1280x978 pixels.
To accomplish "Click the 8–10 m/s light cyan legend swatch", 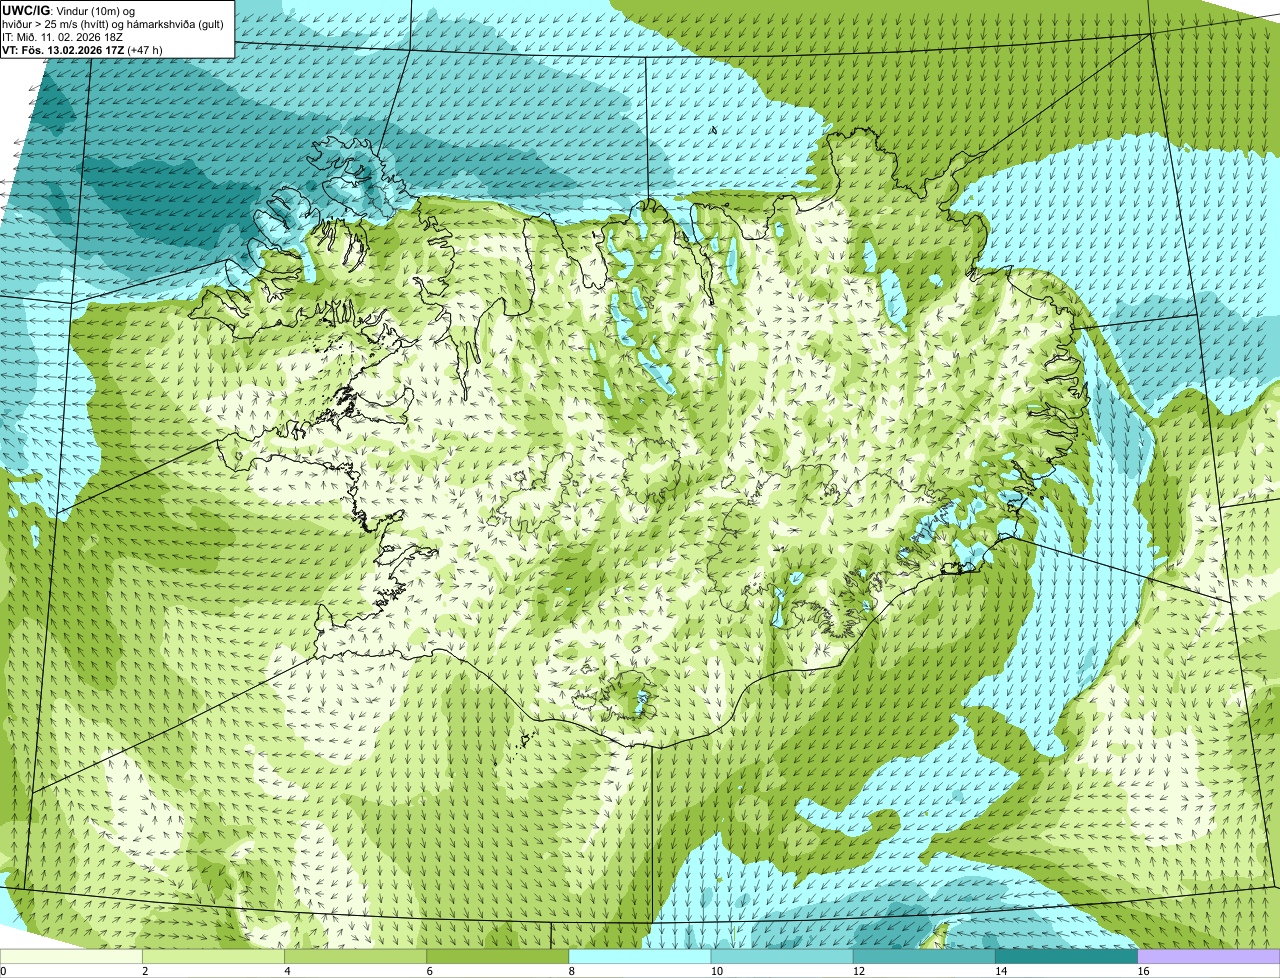I will tap(640, 957).
